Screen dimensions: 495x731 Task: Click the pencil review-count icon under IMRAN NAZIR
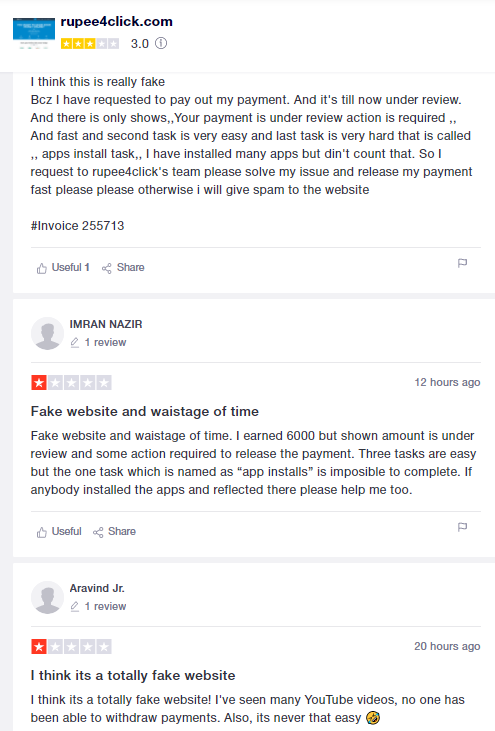coord(75,343)
